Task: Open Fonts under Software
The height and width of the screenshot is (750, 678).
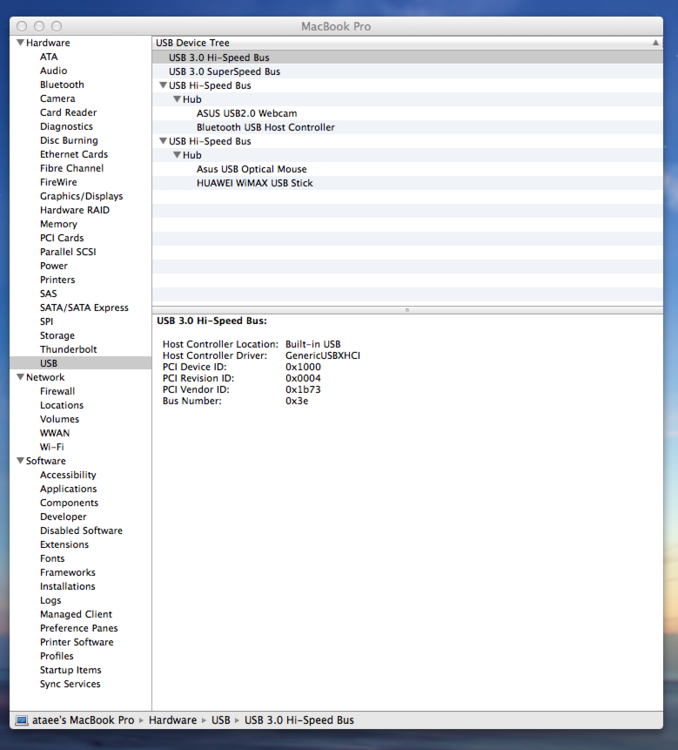Action: tap(52, 558)
